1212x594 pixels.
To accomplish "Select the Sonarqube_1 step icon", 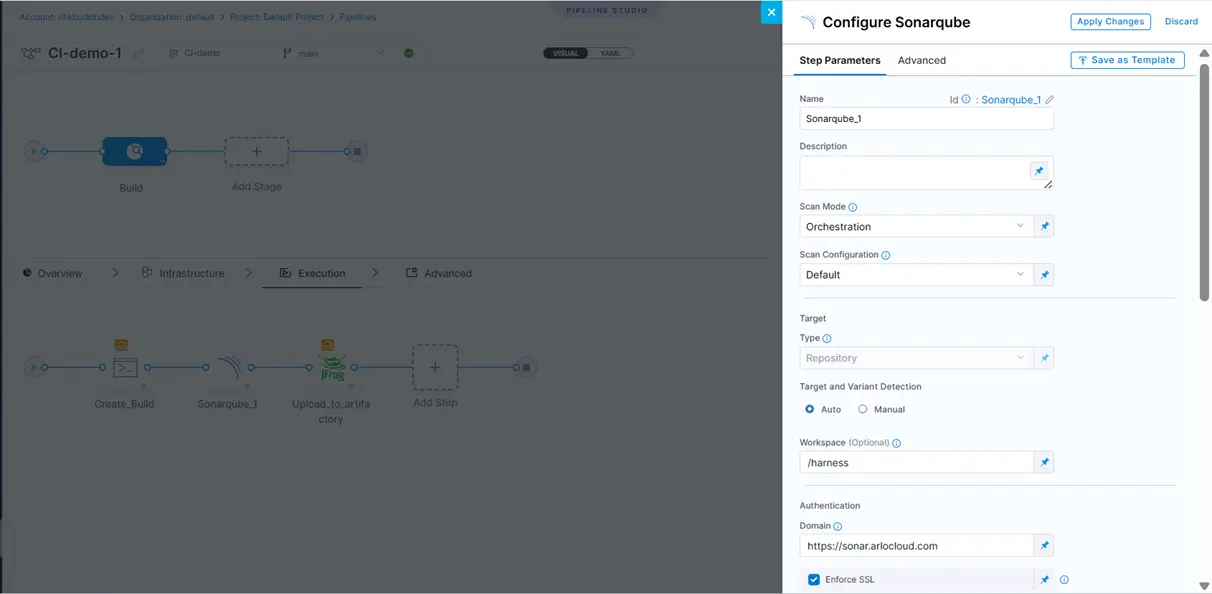I will pyautogui.click(x=228, y=367).
